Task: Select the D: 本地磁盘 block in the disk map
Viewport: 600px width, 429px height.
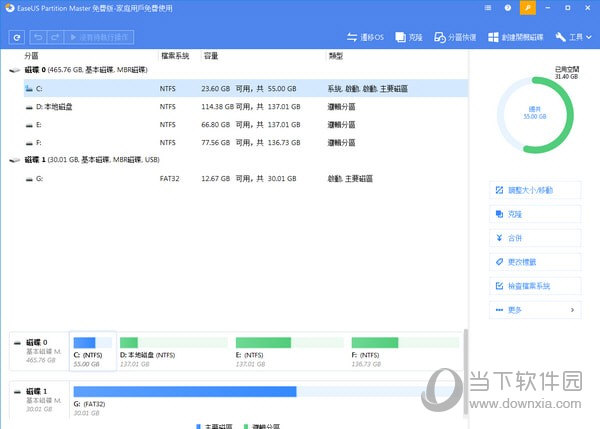Action: (174, 352)
